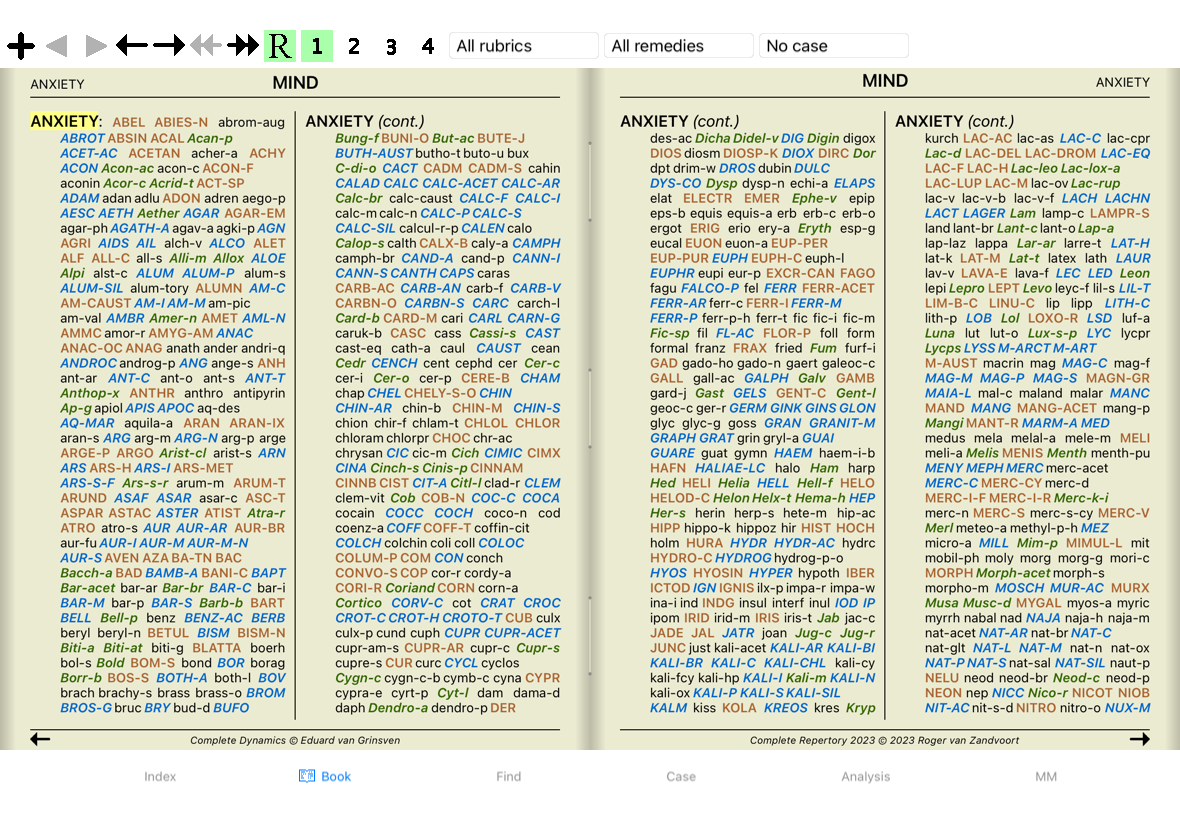Screen dimensions: 1180x820
Task: Click remedy ARS in left column
Action: click(73, 468)
